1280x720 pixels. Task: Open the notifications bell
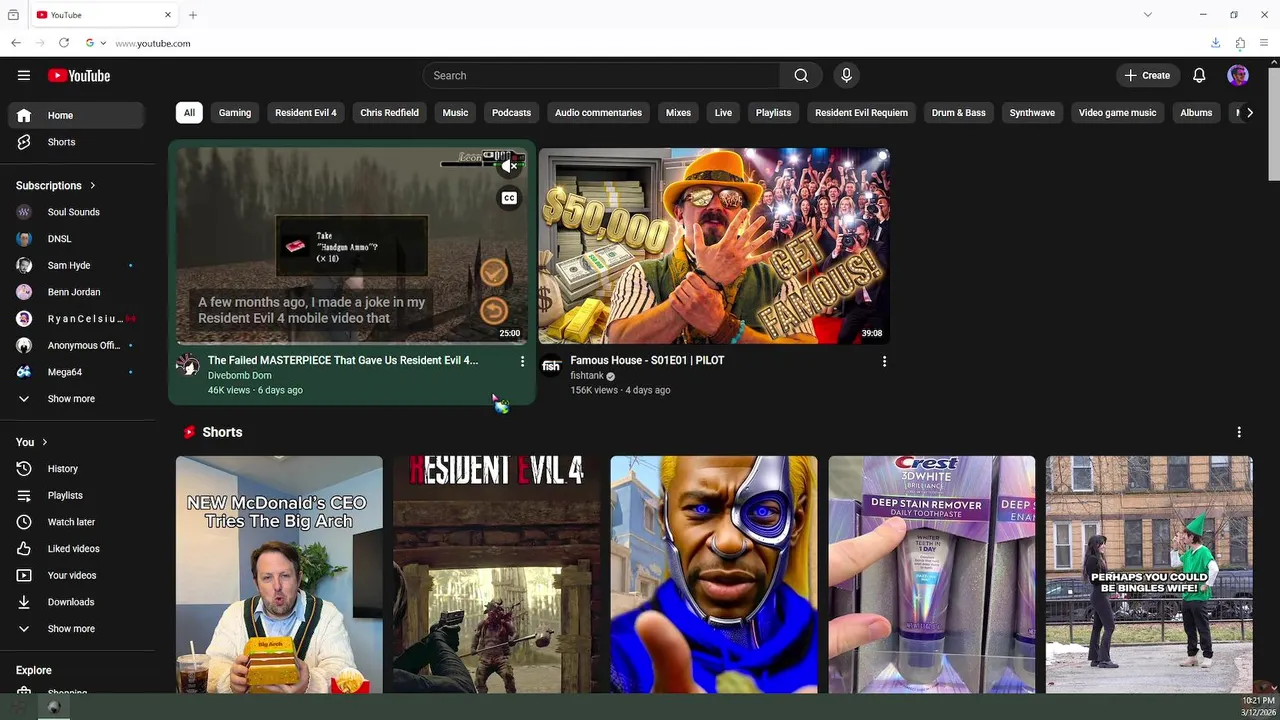click(1199, 75)
